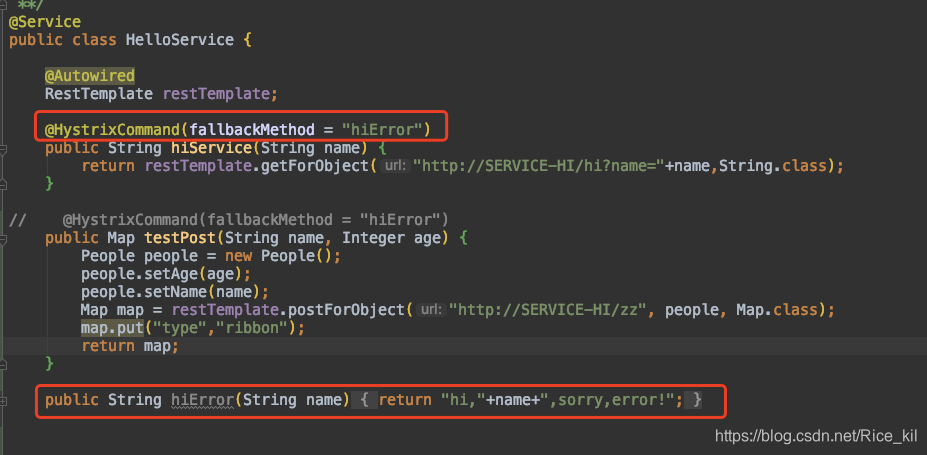The image size is (927, 455).
Task: Click the url: hint before SERVICE-HI/zz
Action: tap(431, 310)
